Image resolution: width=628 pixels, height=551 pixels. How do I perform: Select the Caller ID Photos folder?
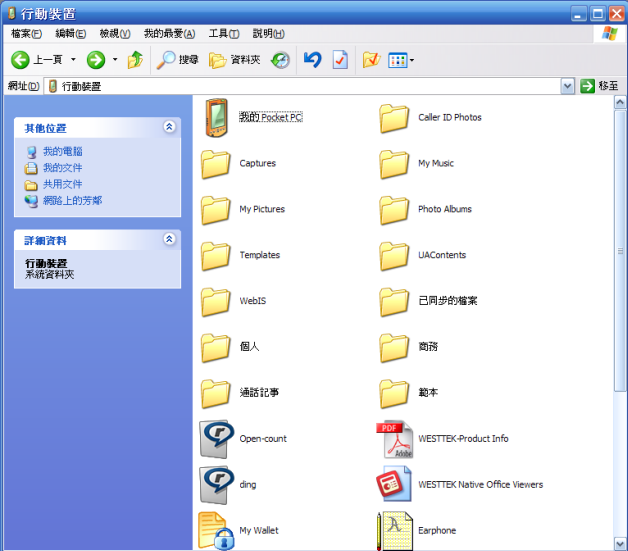(430, 118)
